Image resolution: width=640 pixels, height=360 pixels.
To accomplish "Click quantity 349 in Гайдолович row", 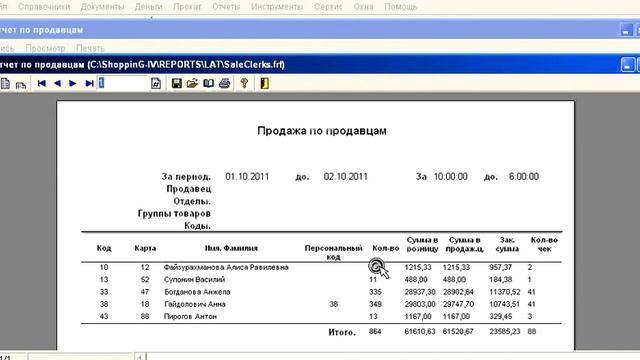I will click(x=375, y=304).
